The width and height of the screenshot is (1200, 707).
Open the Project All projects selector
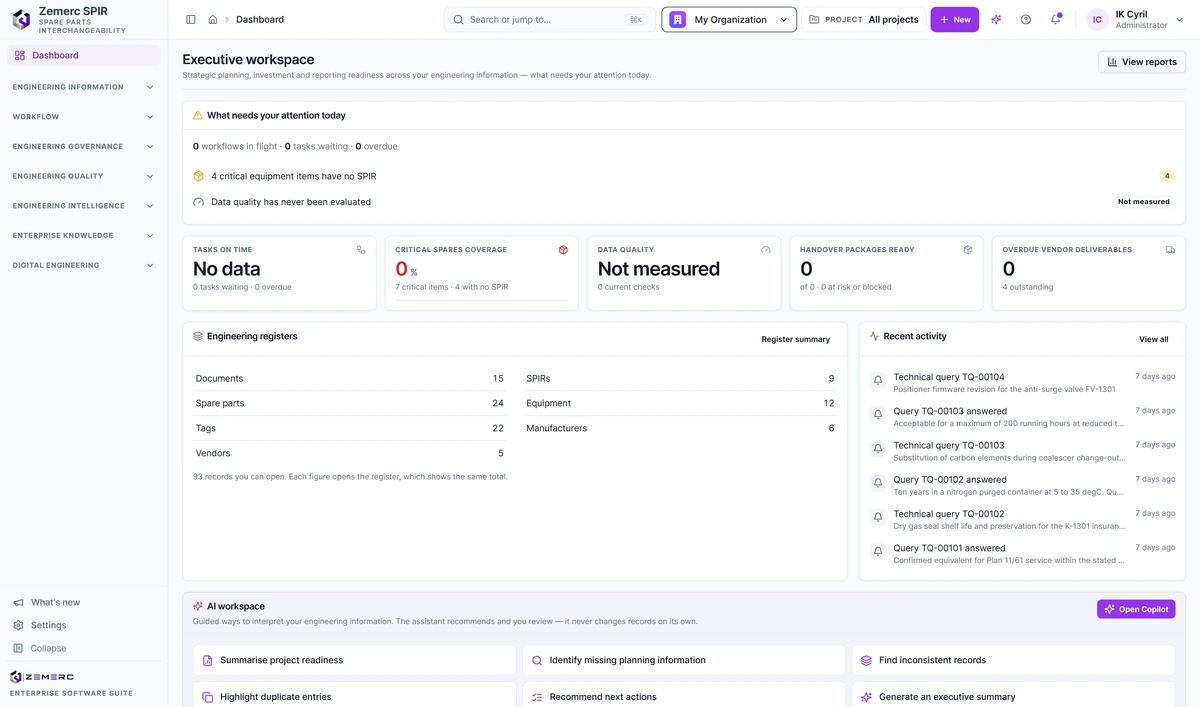pos(864,19)
